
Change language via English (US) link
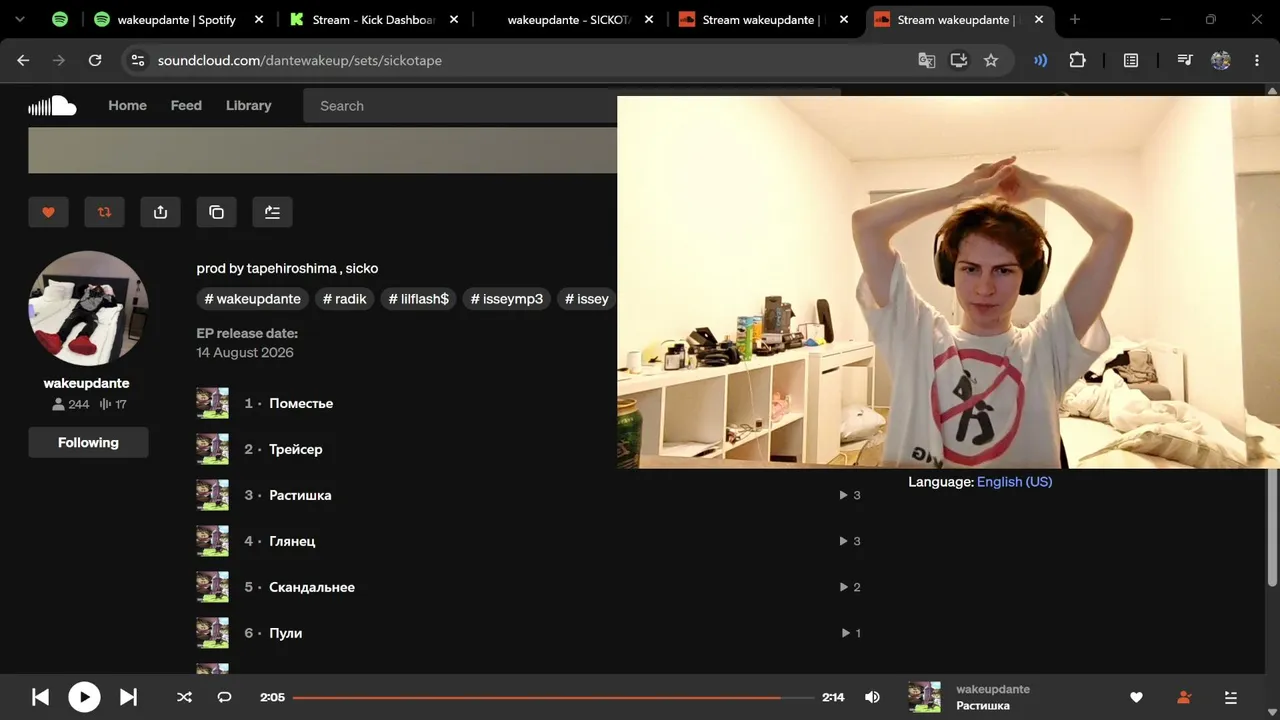click(x=1014, y=481)
